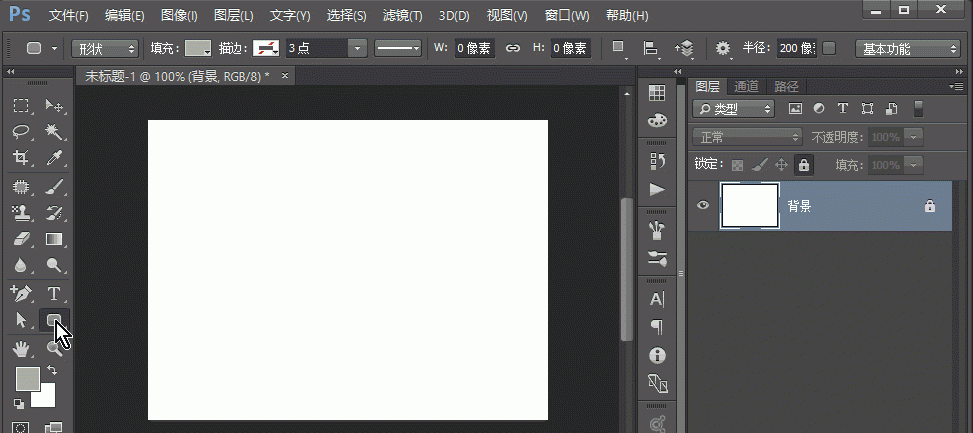
Task: Click the W width input field
Action: coord(474,48)
